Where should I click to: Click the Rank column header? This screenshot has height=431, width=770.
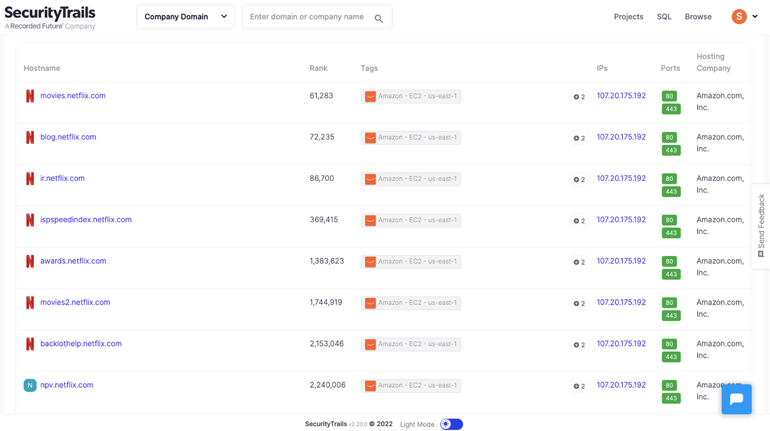[318, 68]
